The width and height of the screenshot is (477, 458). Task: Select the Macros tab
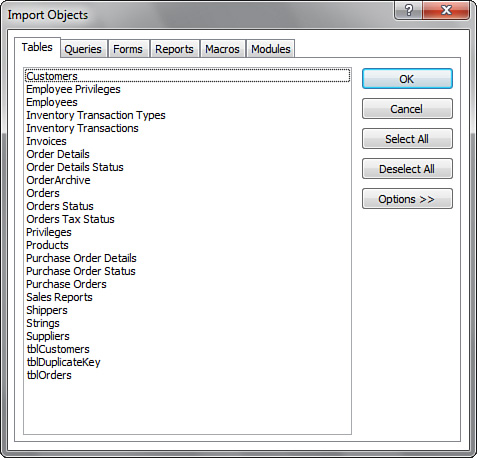click(222, 49)
